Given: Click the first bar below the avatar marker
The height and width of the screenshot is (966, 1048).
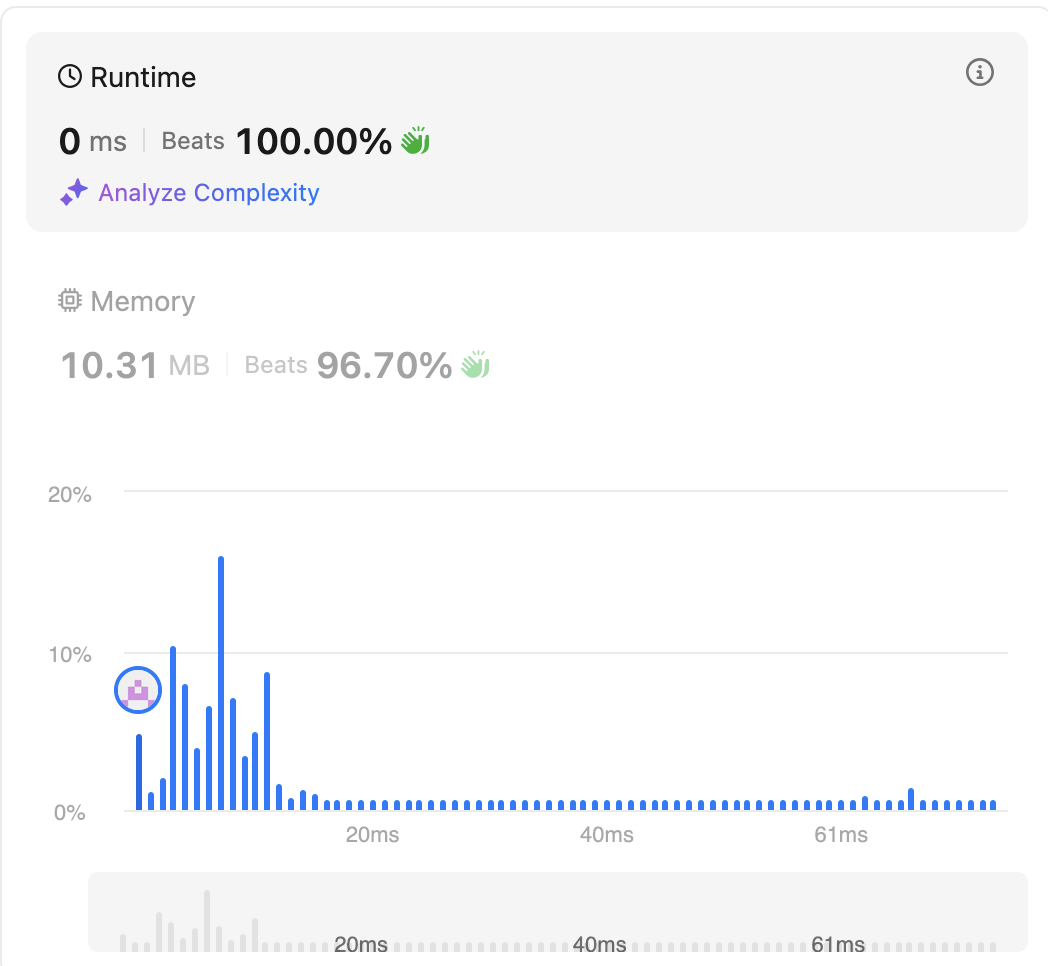Looking at the screenshot, I should (x=139, y=772).
